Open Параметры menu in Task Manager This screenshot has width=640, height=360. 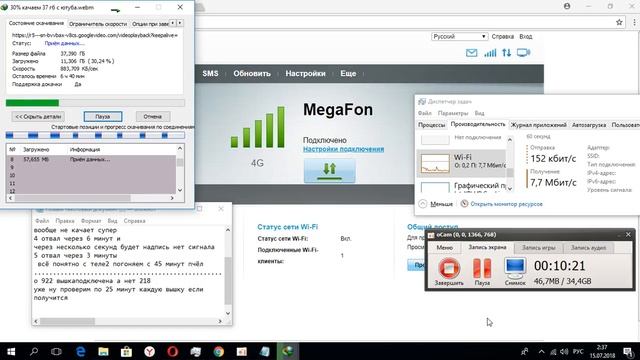point(453,113)
